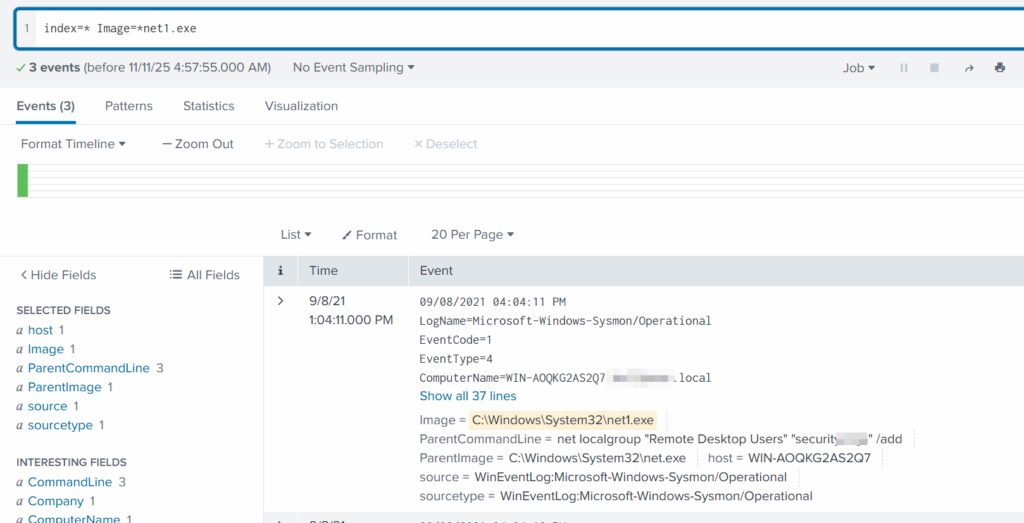Switch to the Visualization tab
Screen dimensions: 1024x523
click(x=301, y=106)
